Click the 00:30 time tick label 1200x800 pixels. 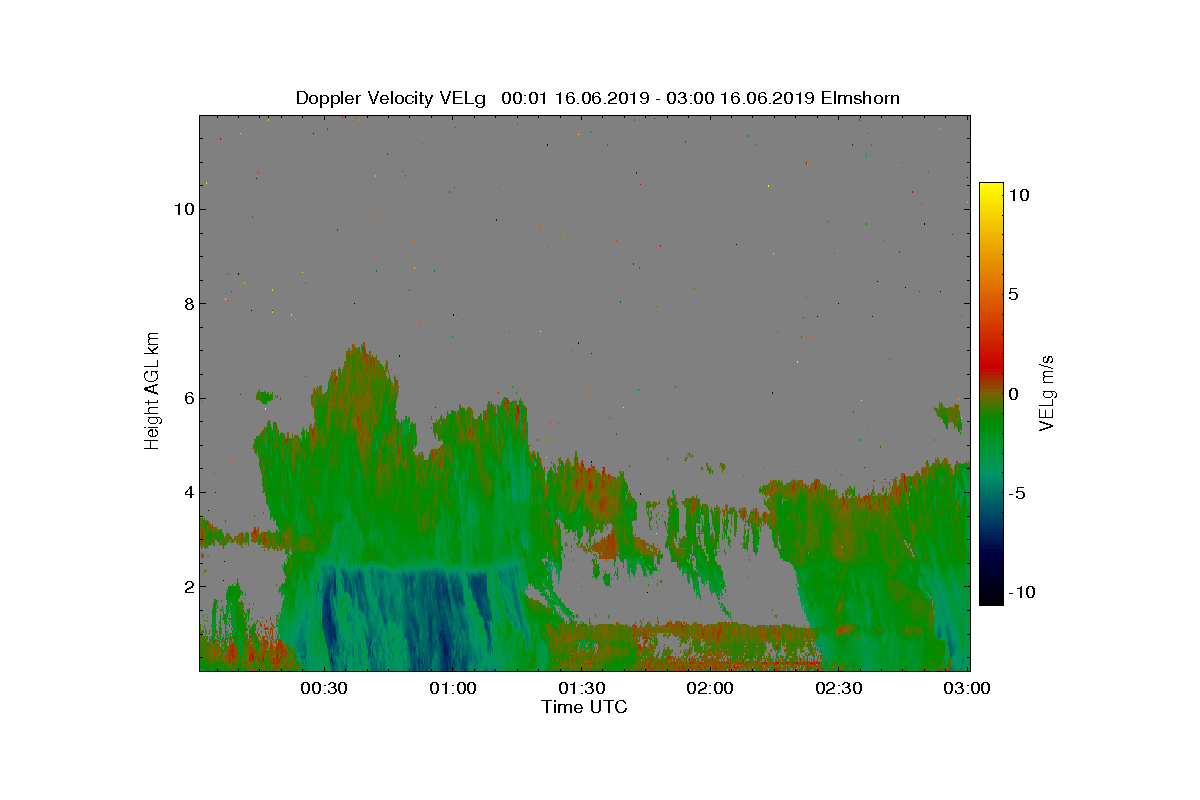tap(324, 688)
